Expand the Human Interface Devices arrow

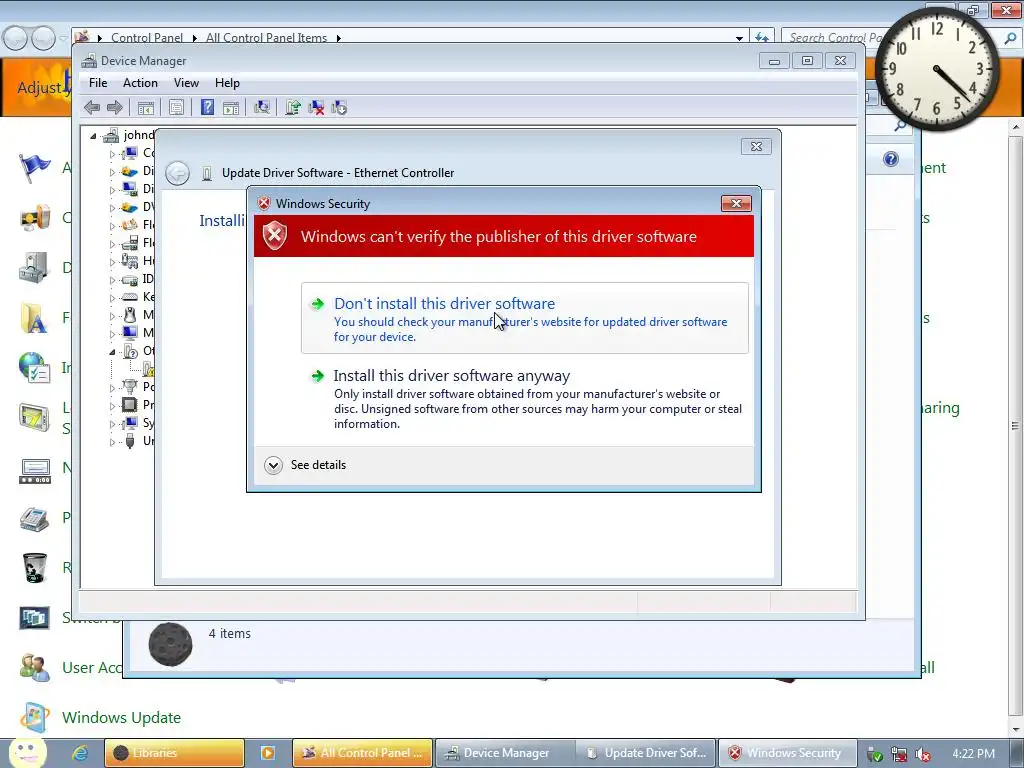112,262
